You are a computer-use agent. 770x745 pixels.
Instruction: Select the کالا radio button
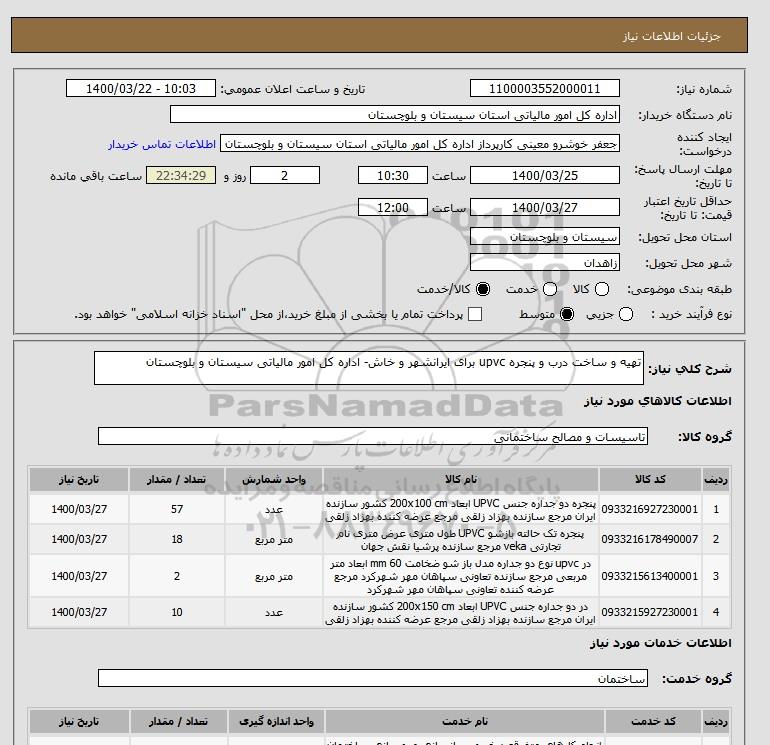tap(602, 290)
